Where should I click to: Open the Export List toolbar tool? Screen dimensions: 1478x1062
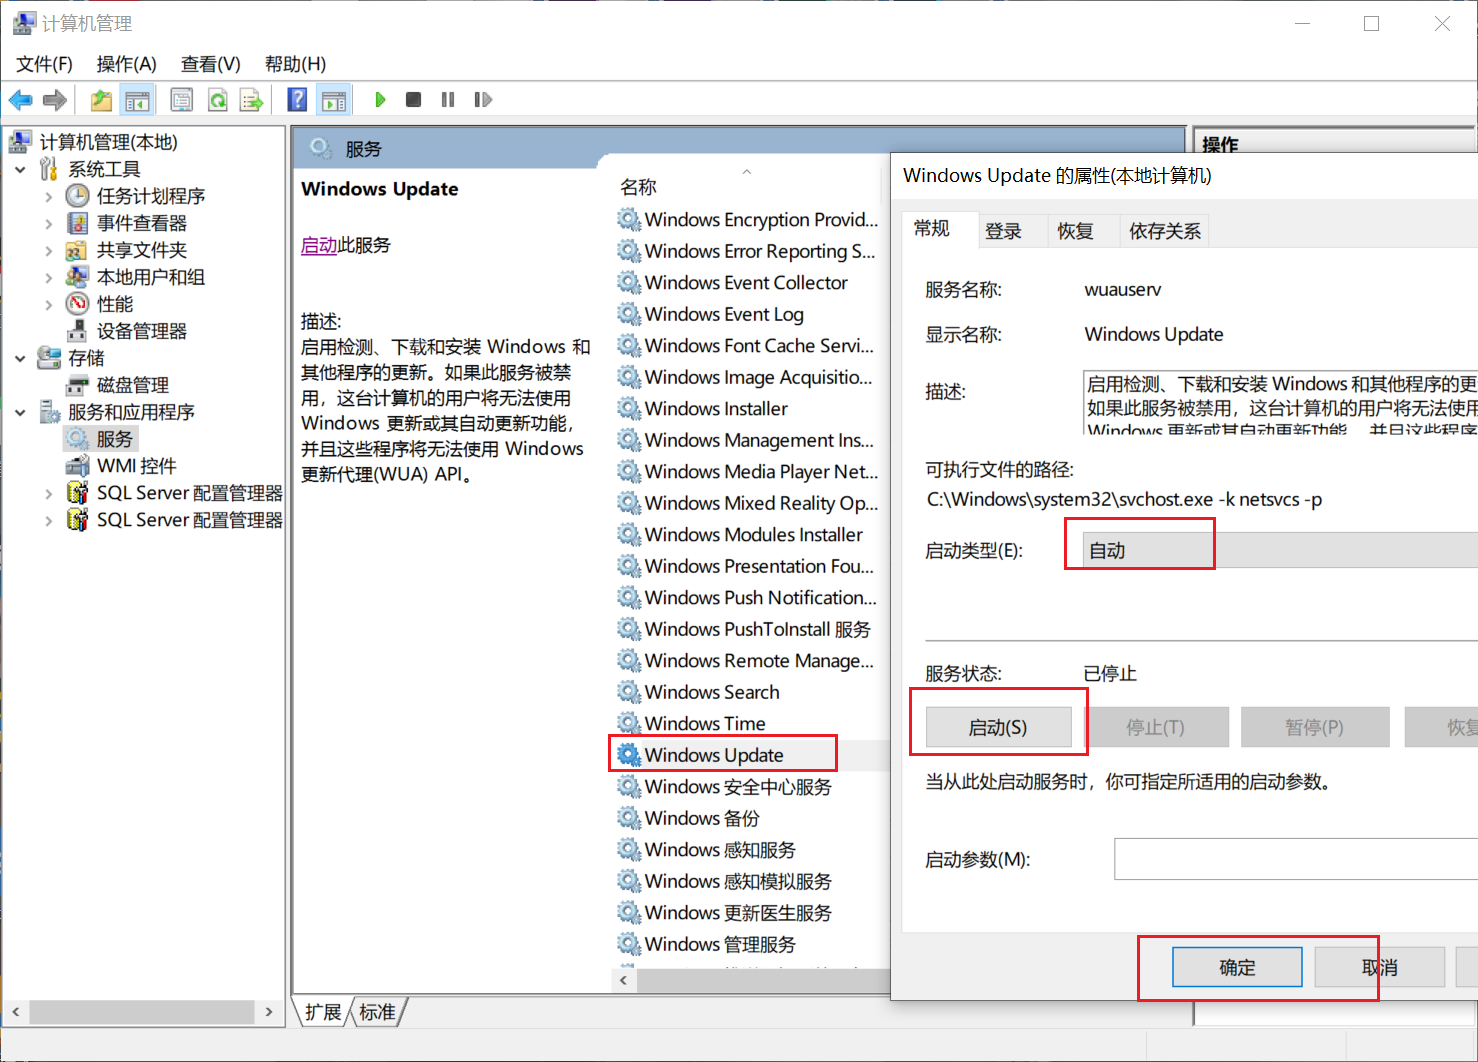252,99
